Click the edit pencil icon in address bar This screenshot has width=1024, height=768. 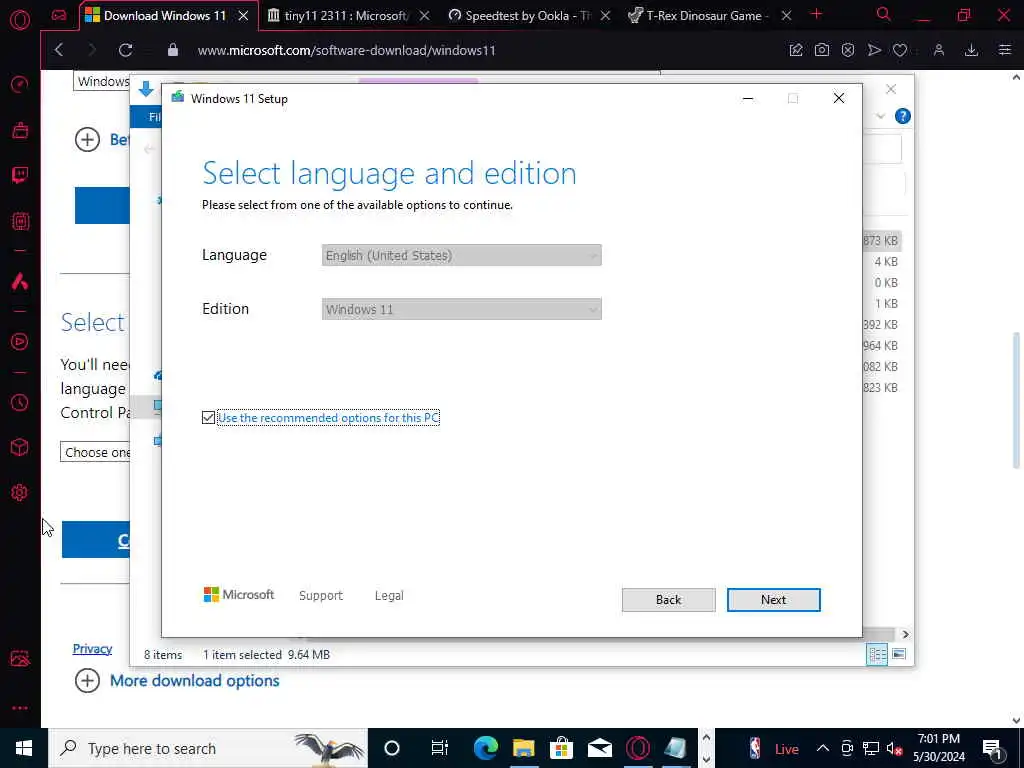point(795,50)
